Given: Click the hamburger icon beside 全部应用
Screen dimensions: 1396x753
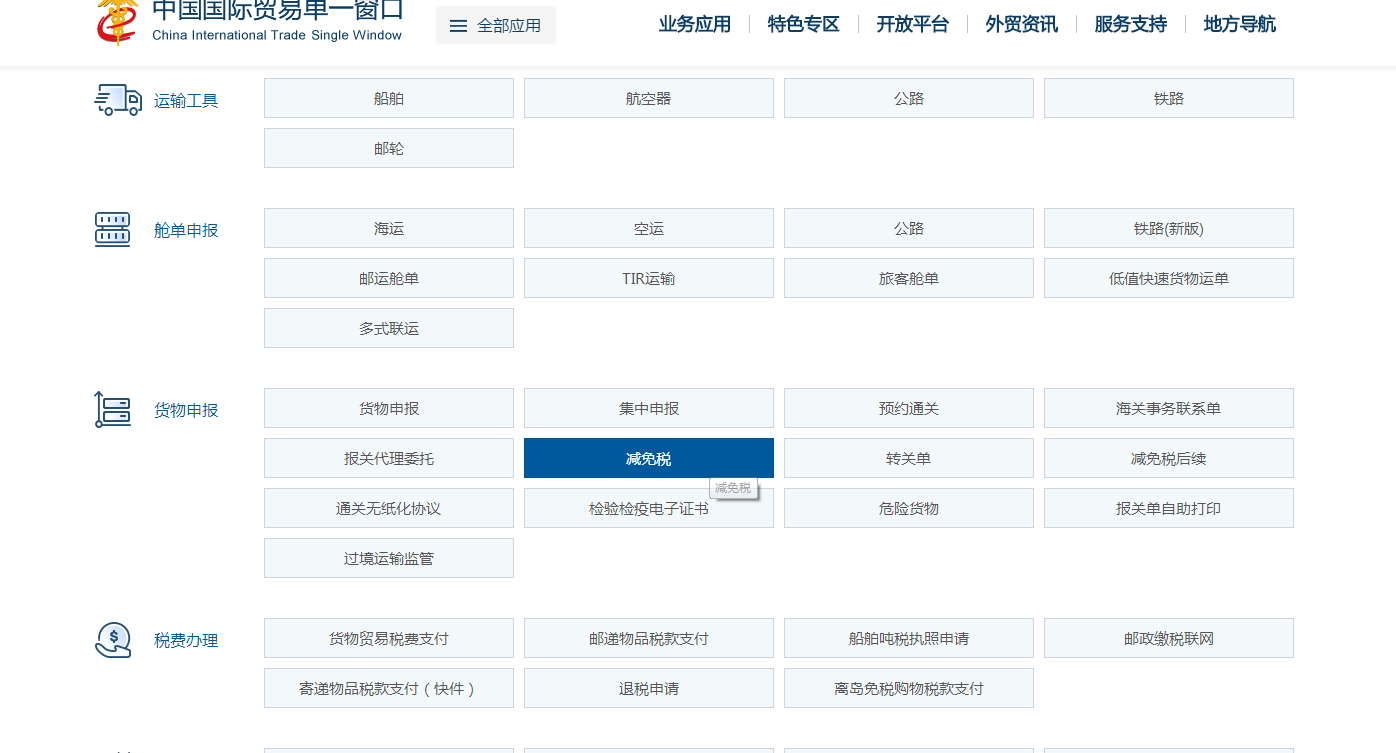Looking at the screenshot, I should pos(459,26).
